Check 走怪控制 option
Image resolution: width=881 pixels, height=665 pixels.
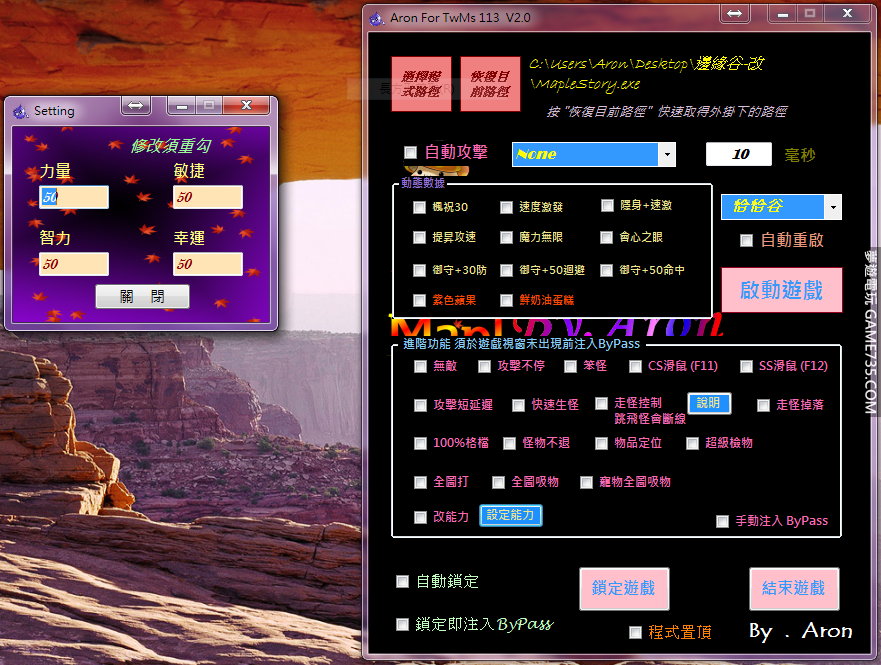click(x=601, y=403)
